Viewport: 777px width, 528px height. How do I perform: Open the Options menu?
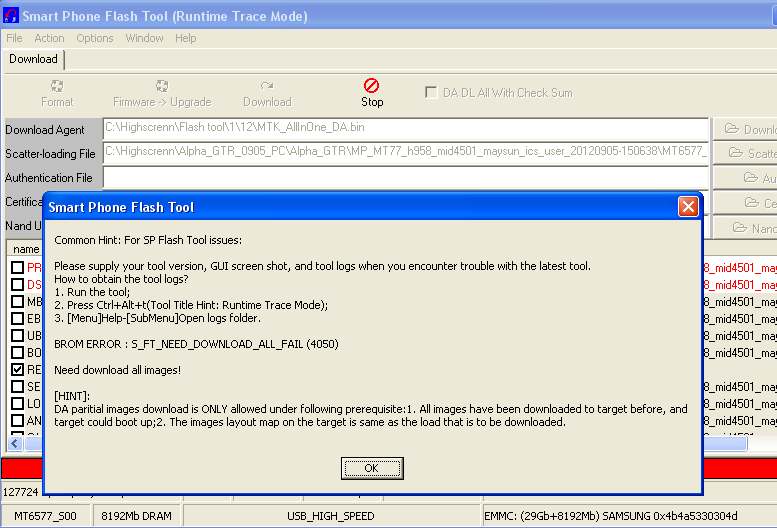tap(95, 38)
